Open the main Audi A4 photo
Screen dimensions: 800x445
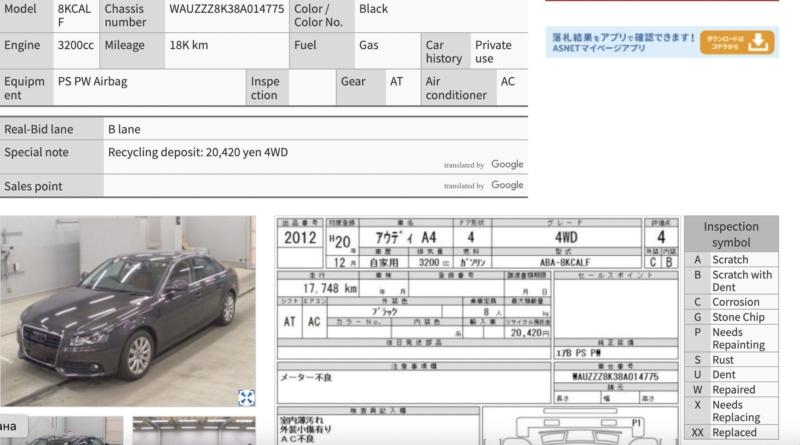(x=127, y=311)
